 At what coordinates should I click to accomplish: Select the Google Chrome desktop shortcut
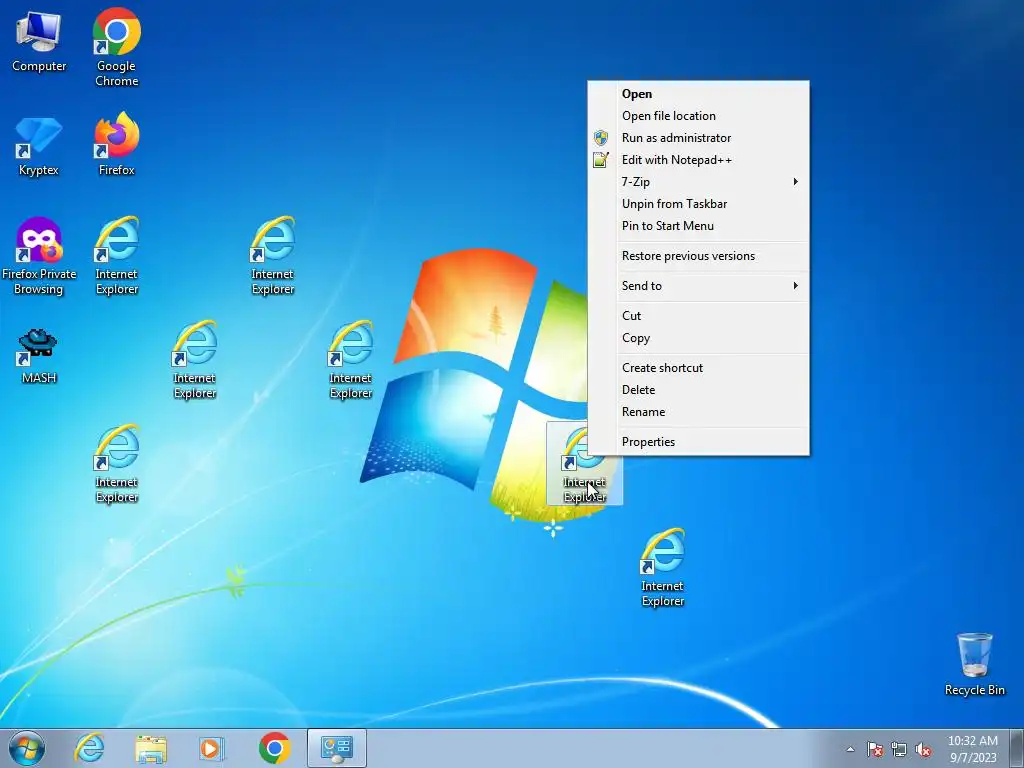(x=117, y=47)
